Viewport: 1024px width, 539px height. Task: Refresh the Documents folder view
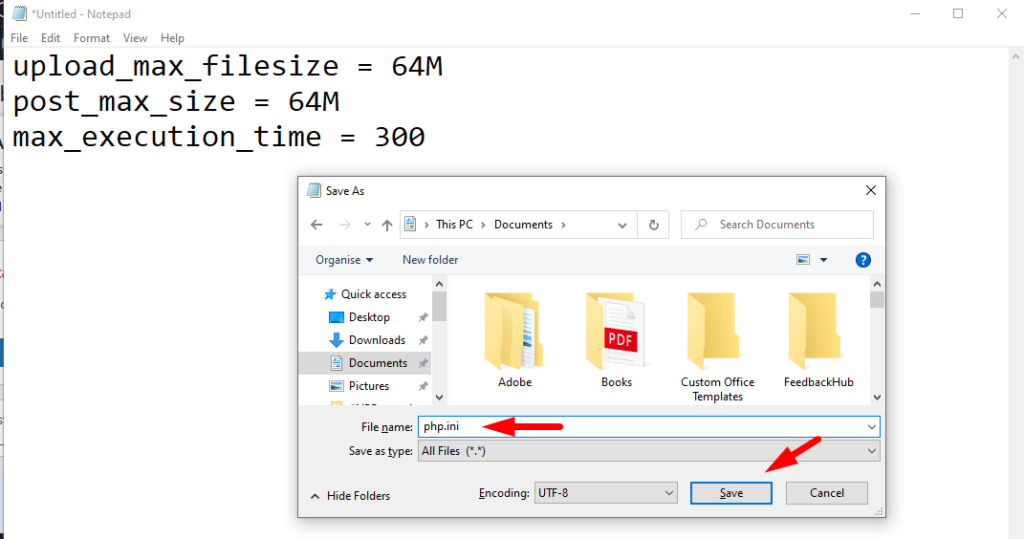pos(653,225)
